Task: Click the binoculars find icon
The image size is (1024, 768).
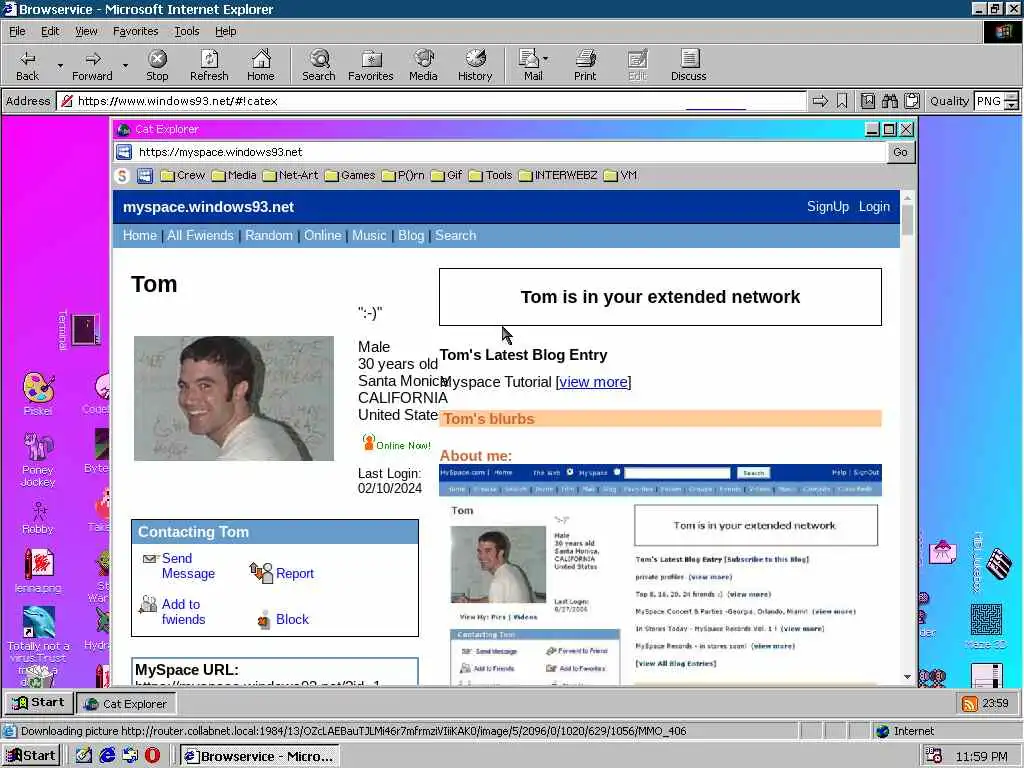Action: 889,101
